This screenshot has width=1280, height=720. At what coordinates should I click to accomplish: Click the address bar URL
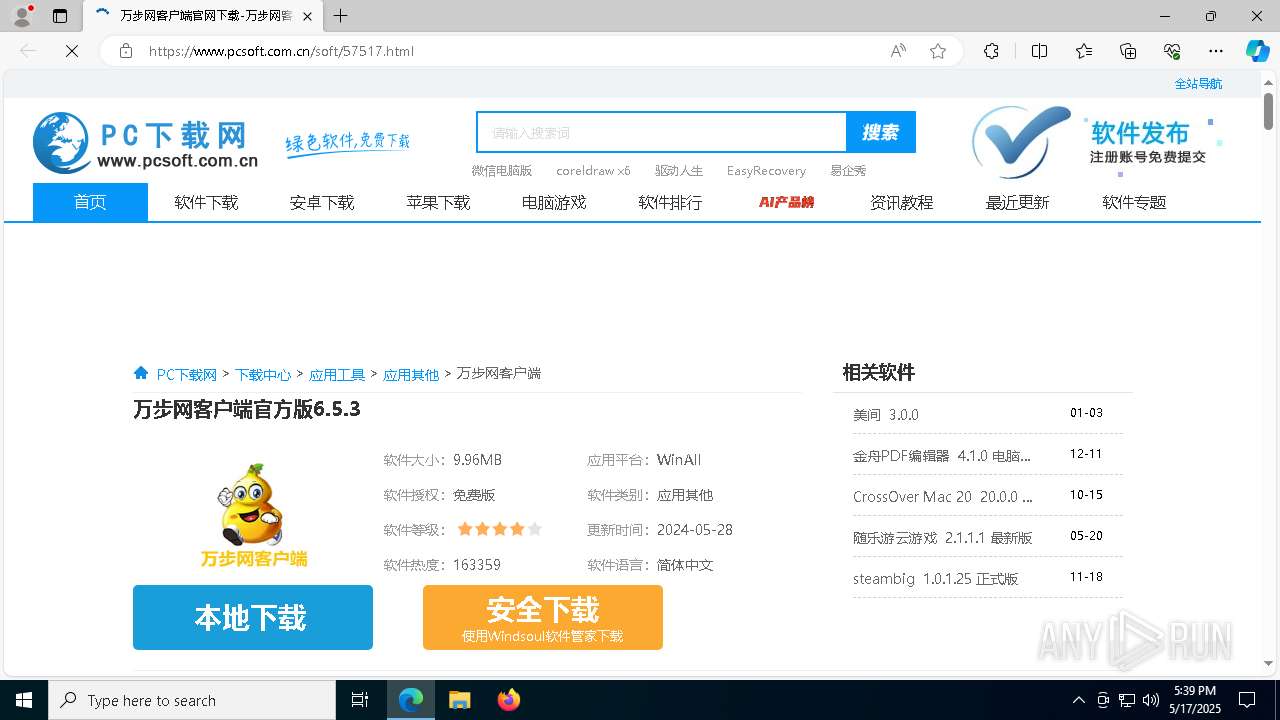281,51
